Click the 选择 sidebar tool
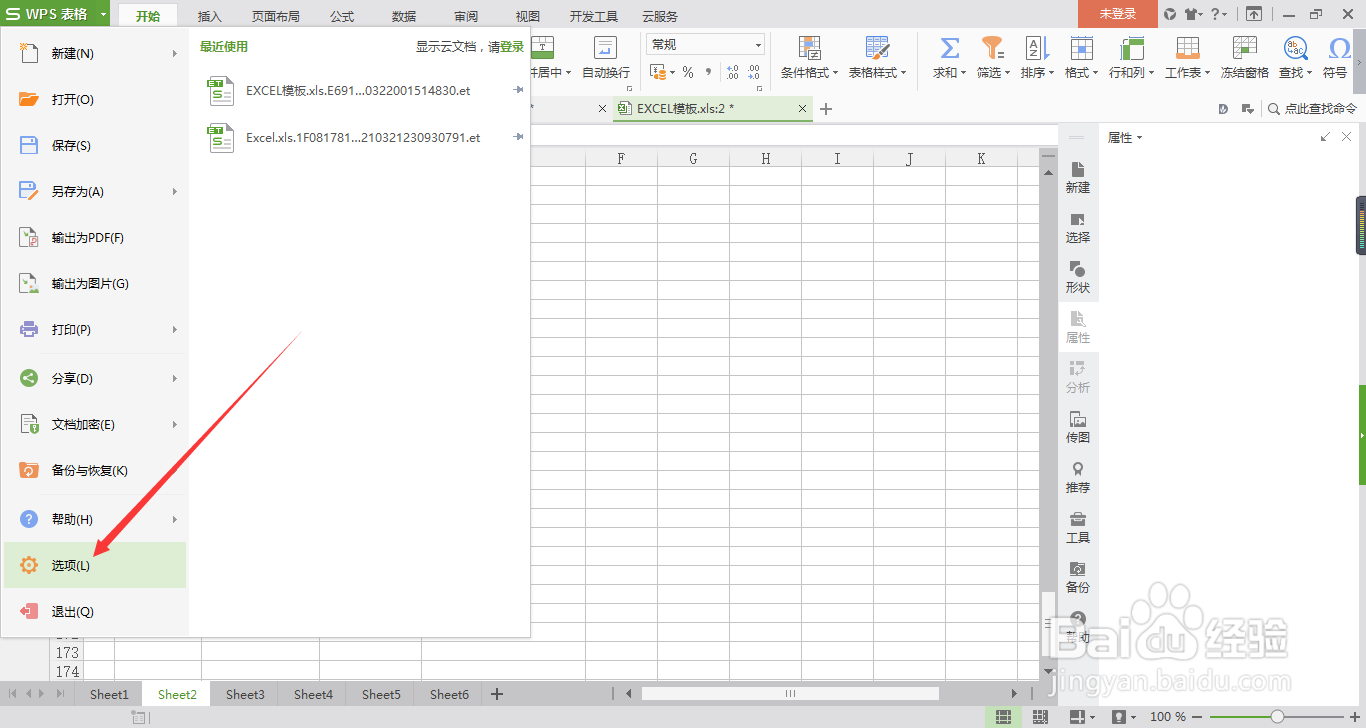This screenshot has width=1366, height=728. pos(1078,227)
